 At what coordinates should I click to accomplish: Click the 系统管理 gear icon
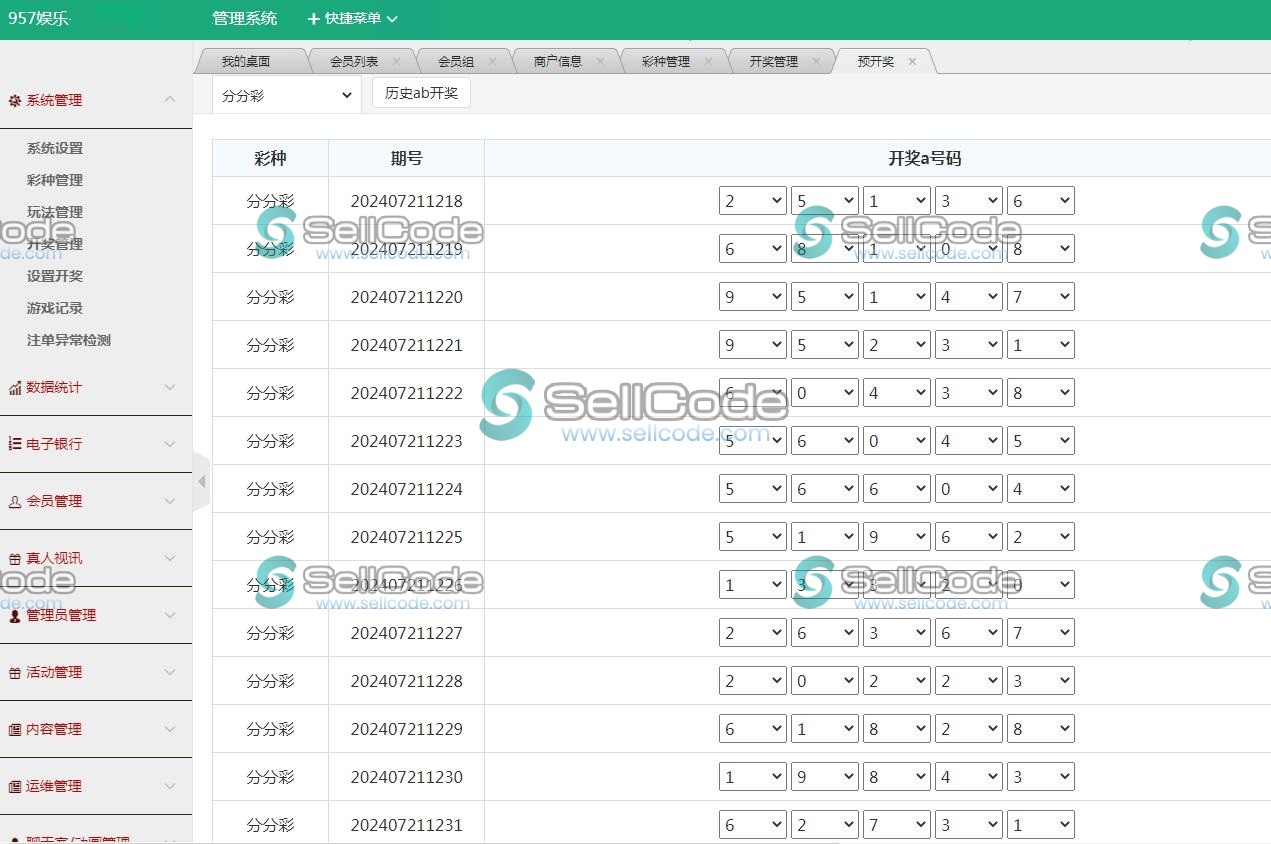(13, 100)
